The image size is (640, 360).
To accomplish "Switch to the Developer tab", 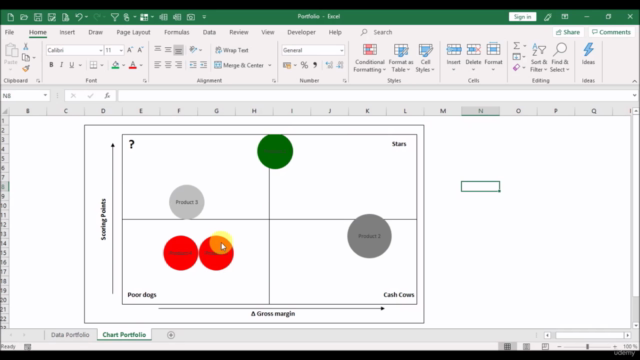I will click(301, 32).
